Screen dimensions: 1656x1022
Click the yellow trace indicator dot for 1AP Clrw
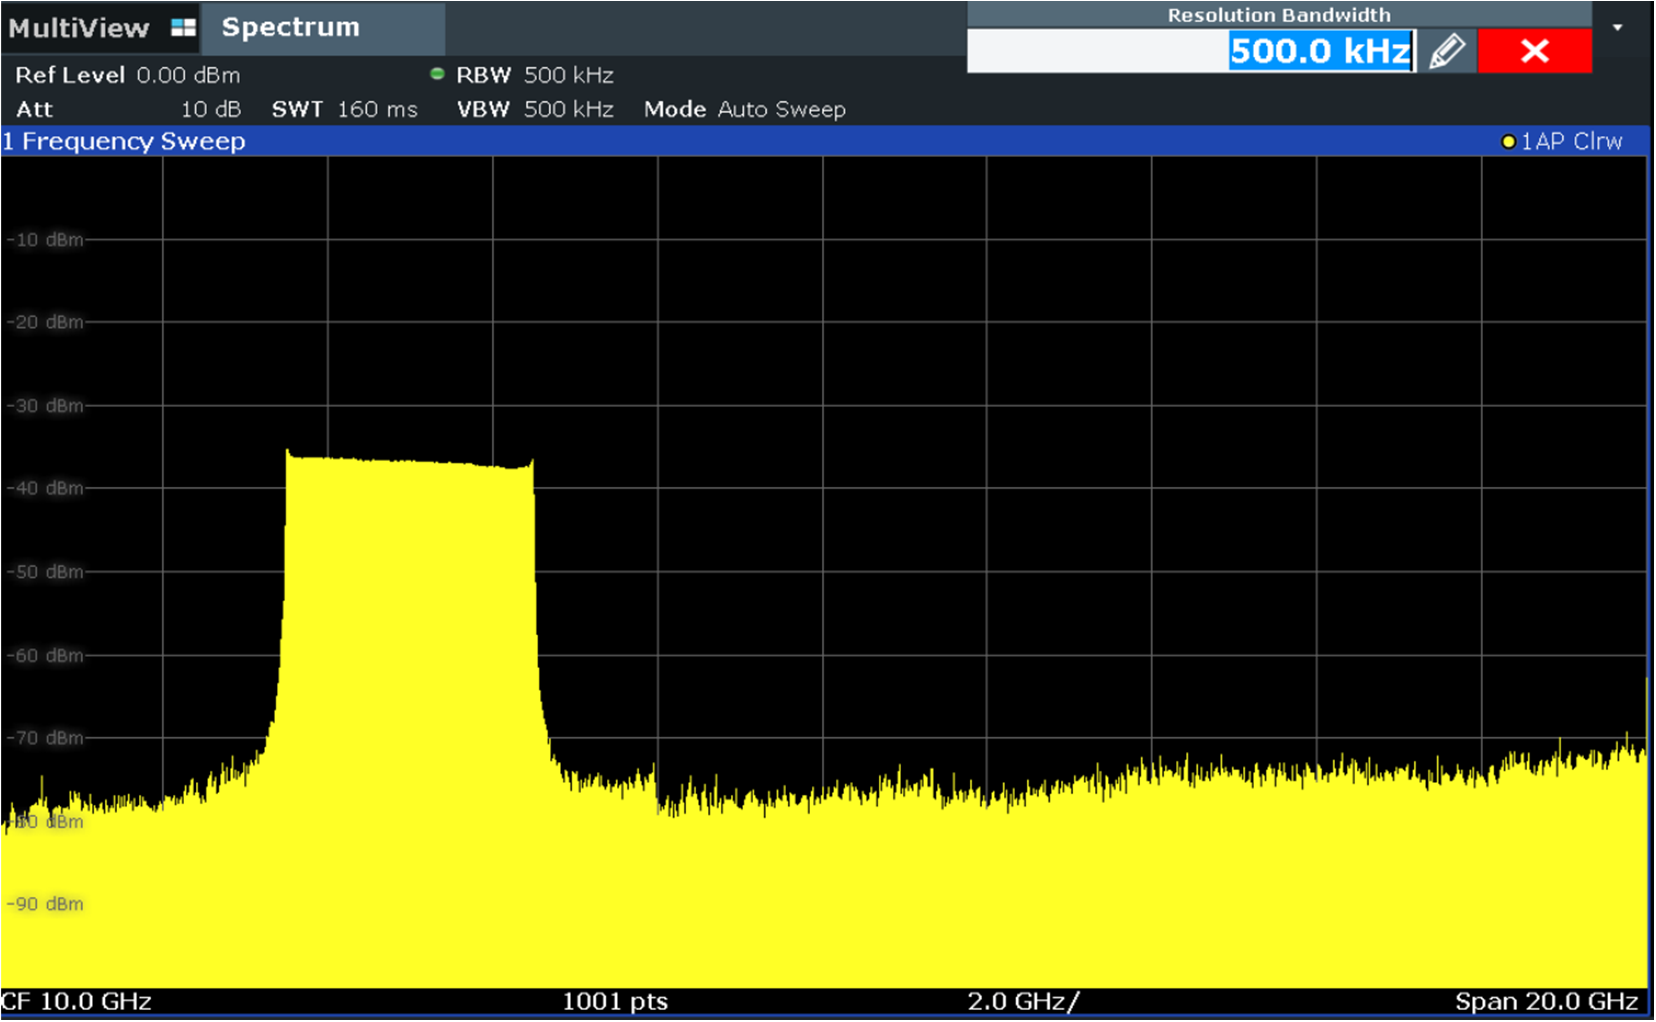click(x=1509, y=142)
